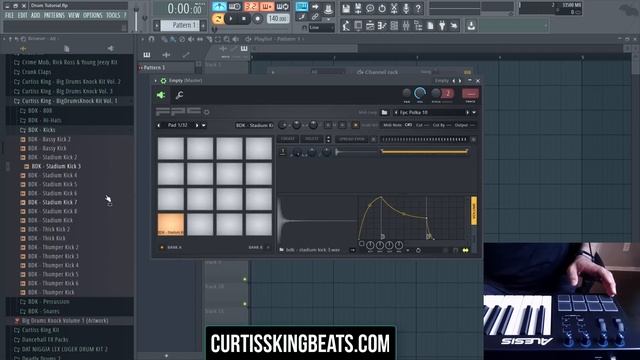Image resolution: width=640 pixels, height=360 pixels.
Task: Open the dropdown arrow next to Pad 1/32
Action: (x=204, y=125)
